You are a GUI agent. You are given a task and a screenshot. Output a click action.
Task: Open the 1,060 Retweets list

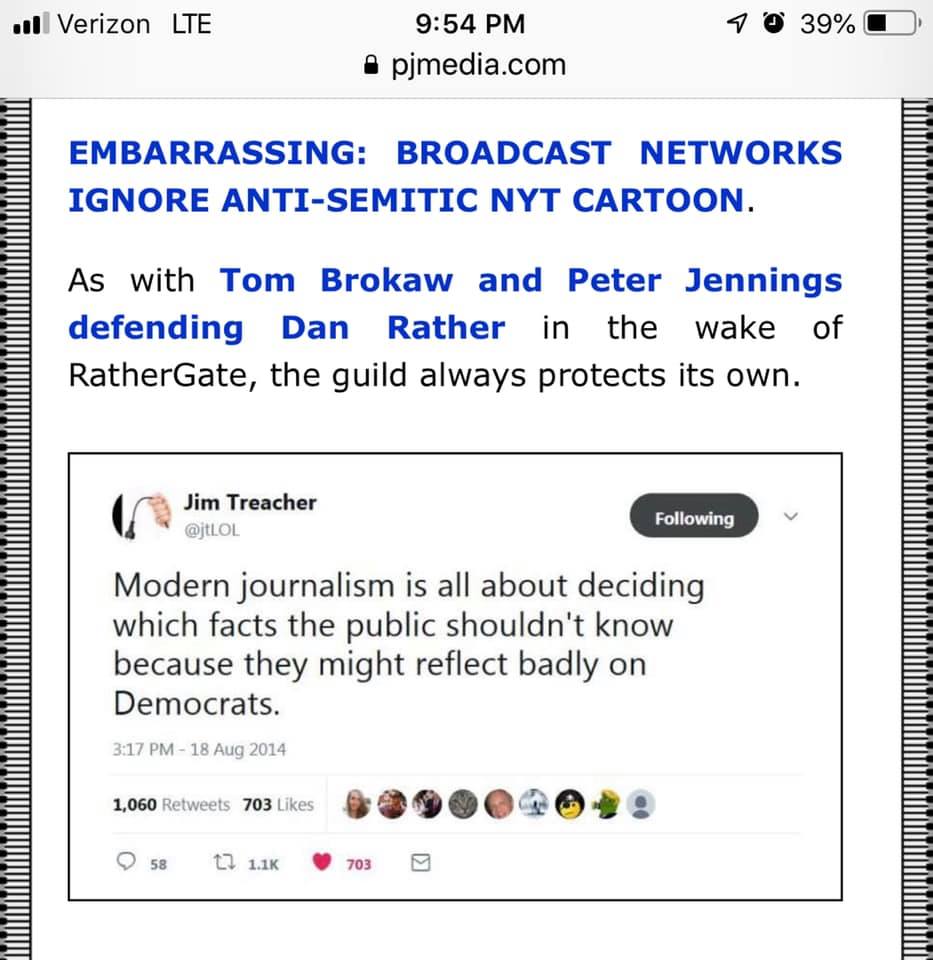(171, 804)
